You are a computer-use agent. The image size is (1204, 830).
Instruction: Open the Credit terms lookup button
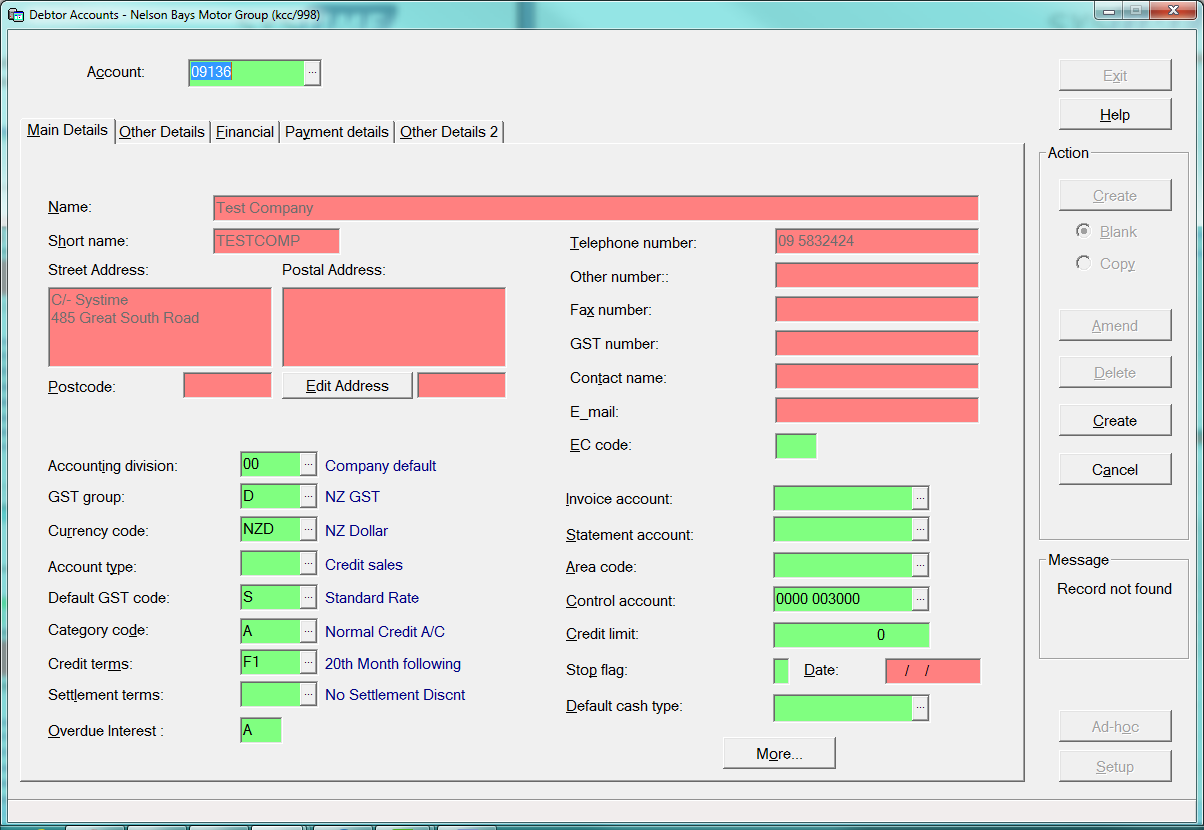pyautogui.click(x=308, y=663)
